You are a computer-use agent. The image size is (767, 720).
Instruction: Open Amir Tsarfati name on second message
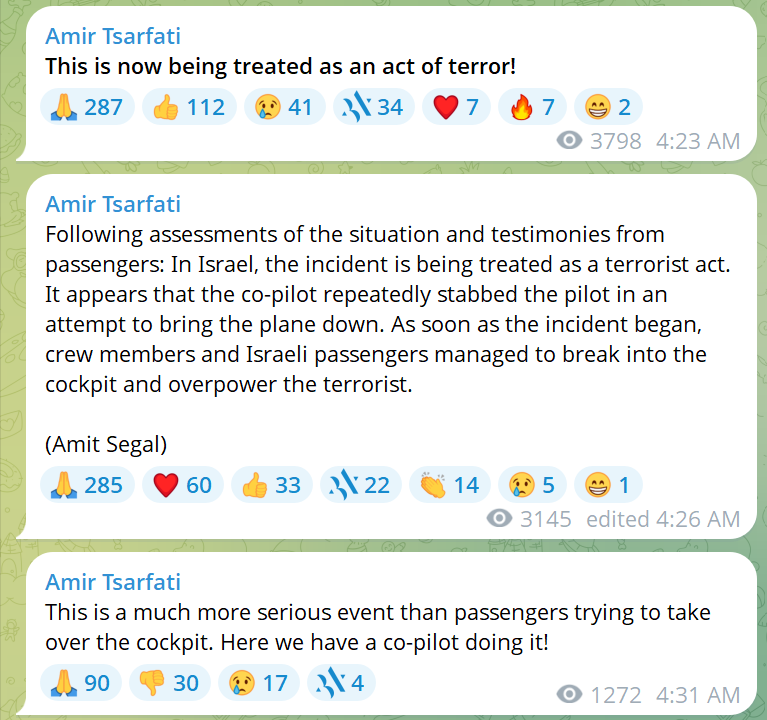(x=113, y=204)
